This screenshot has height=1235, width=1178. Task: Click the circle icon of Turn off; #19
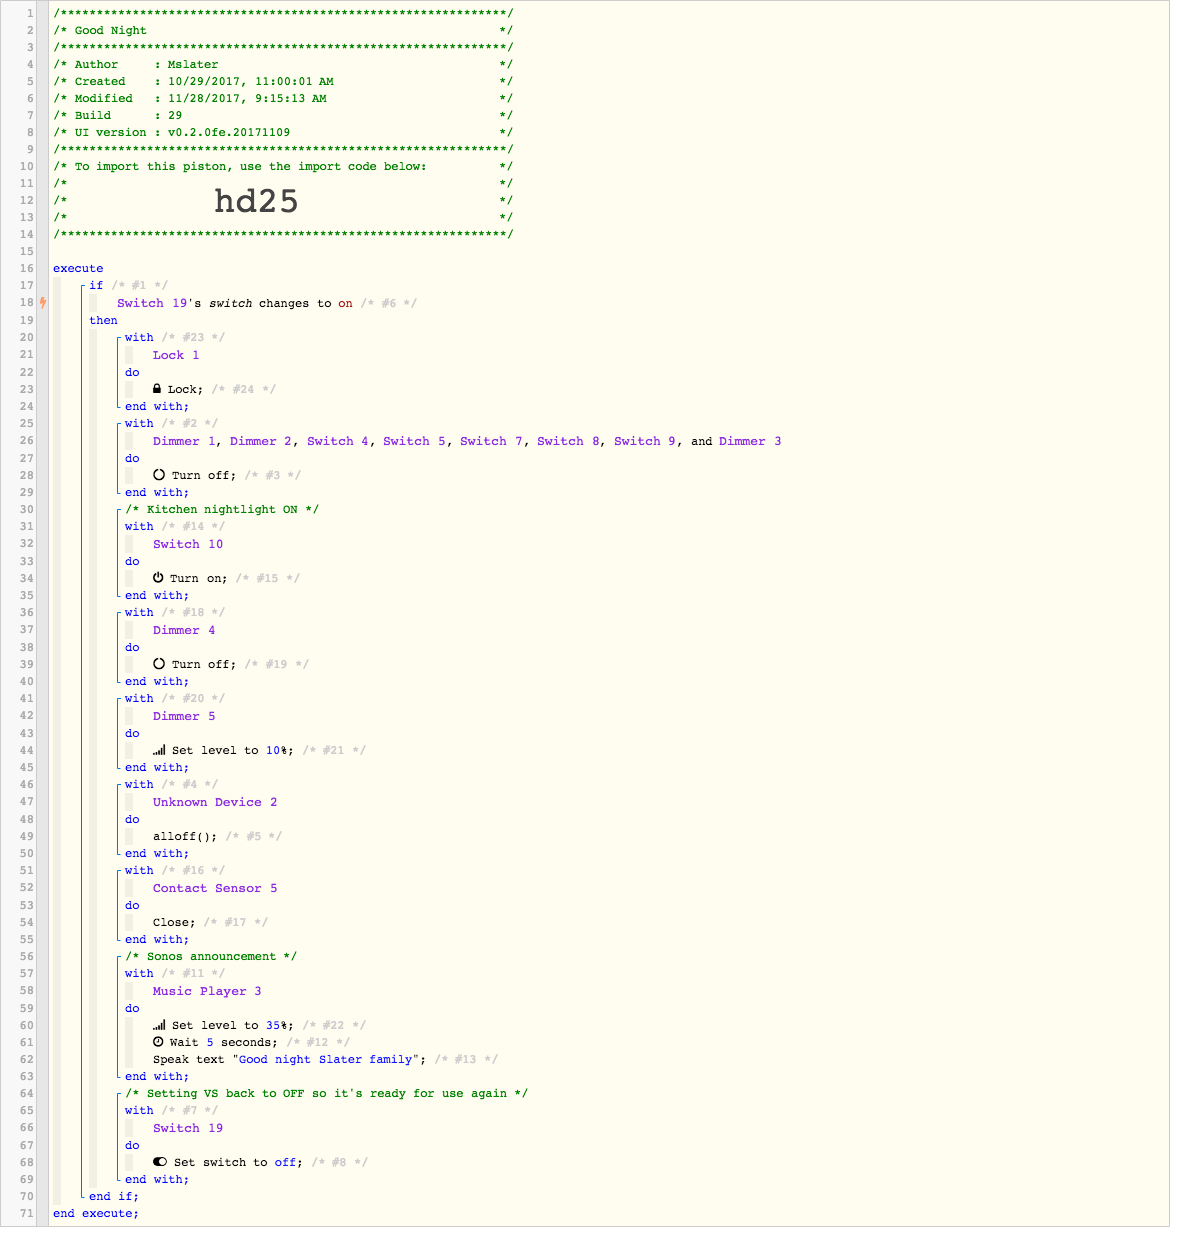(x=159, y=664)
